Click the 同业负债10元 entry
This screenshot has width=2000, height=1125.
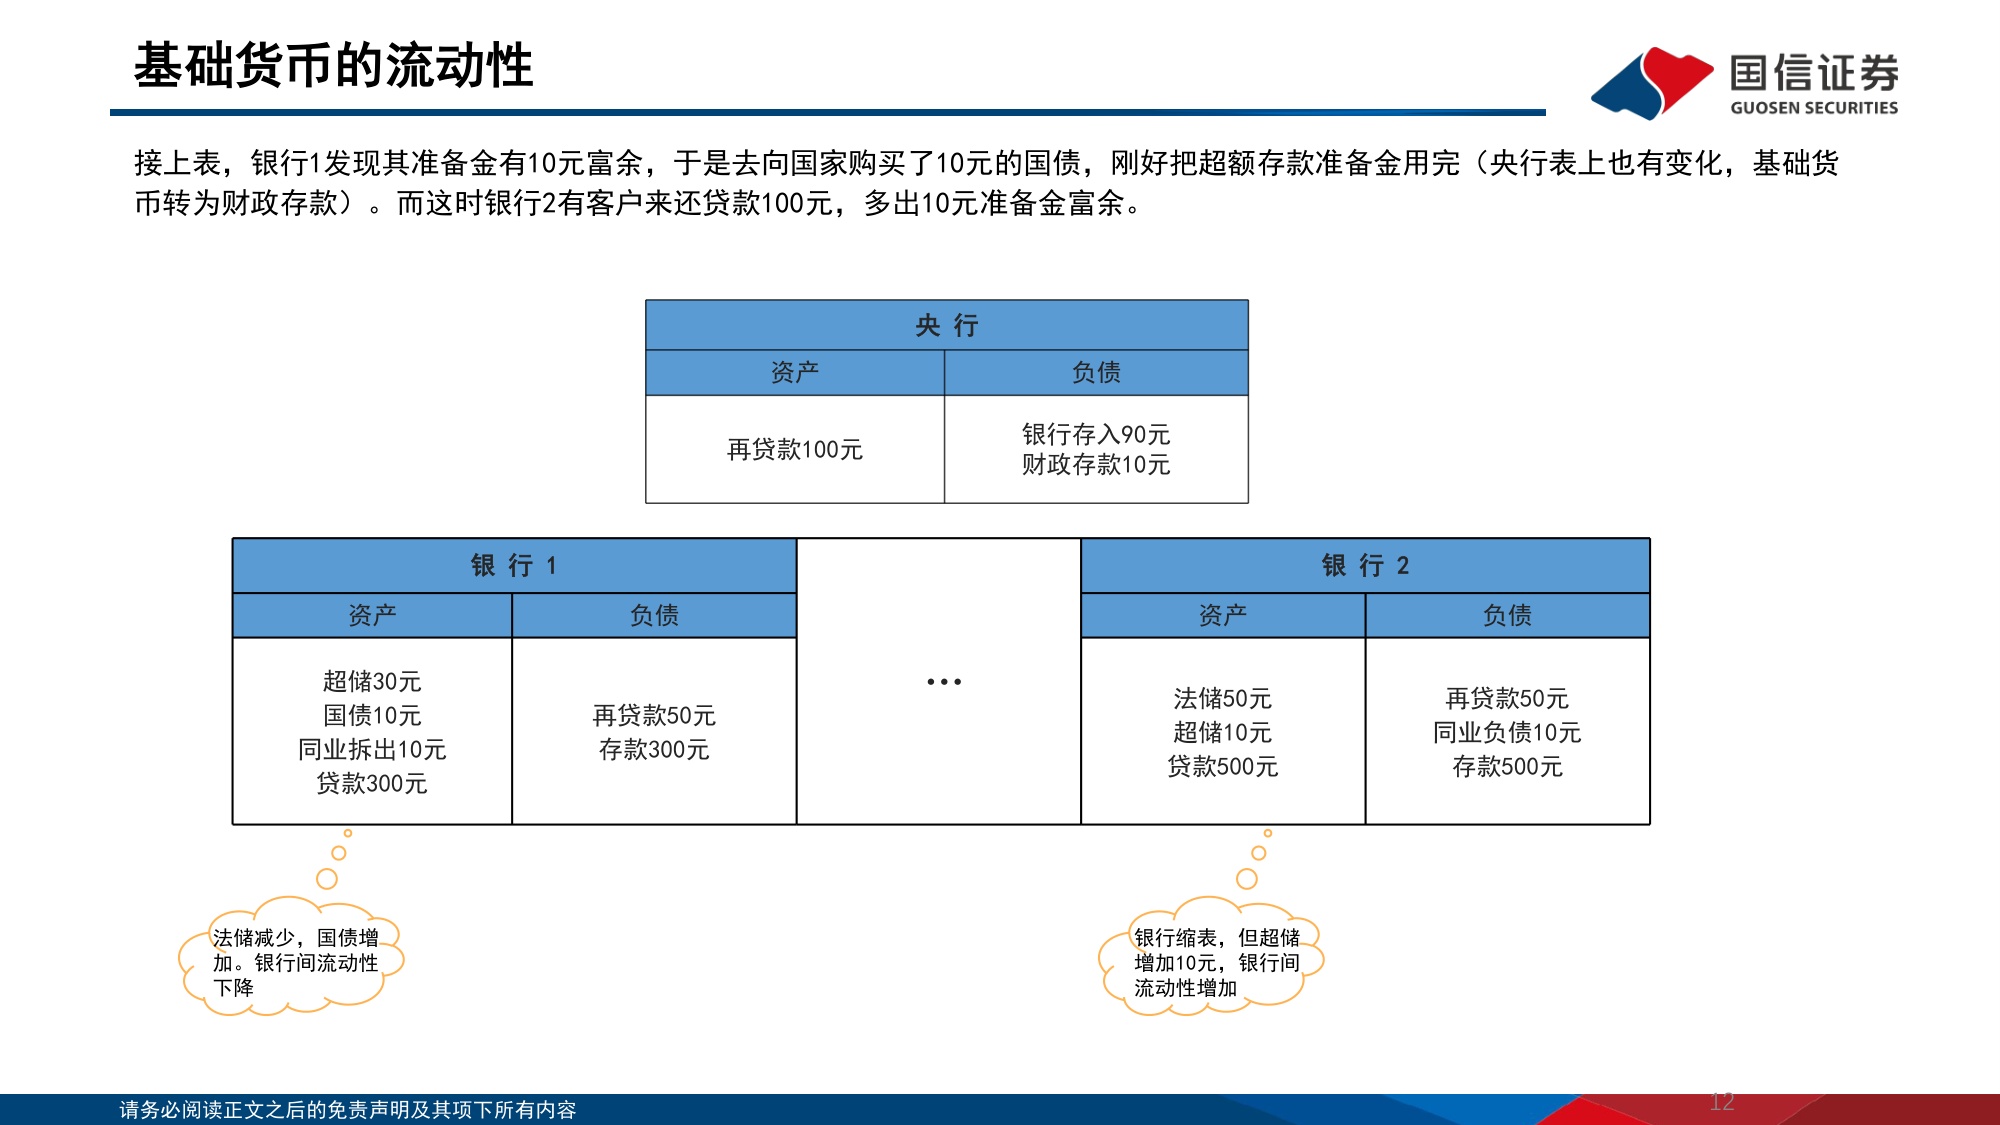[x=1507, y=732]
